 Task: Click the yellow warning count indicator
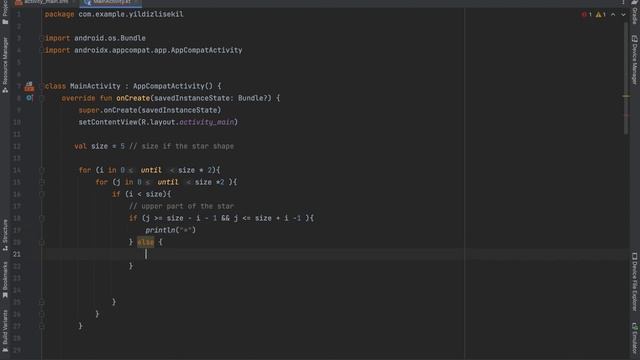tap(600, 14)
